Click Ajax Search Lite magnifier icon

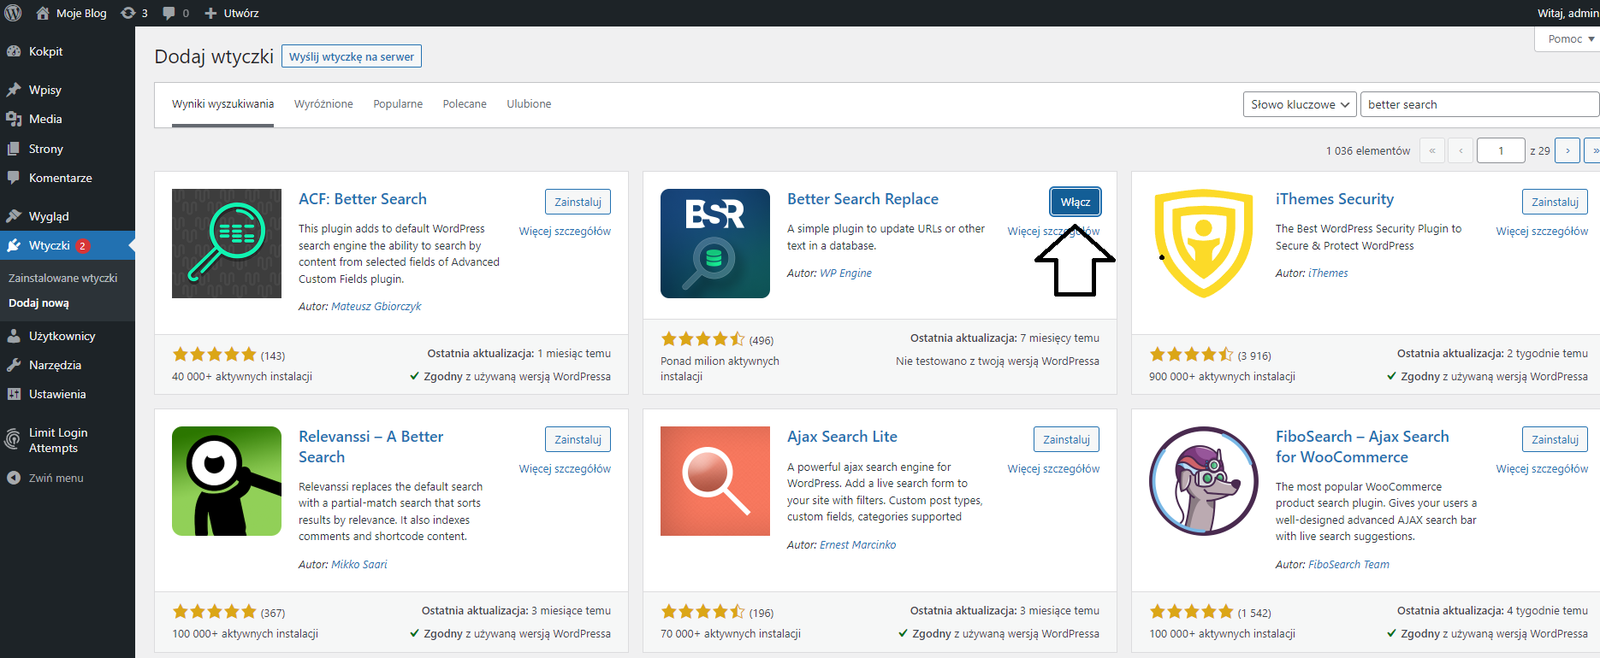(x=715, y=481)
